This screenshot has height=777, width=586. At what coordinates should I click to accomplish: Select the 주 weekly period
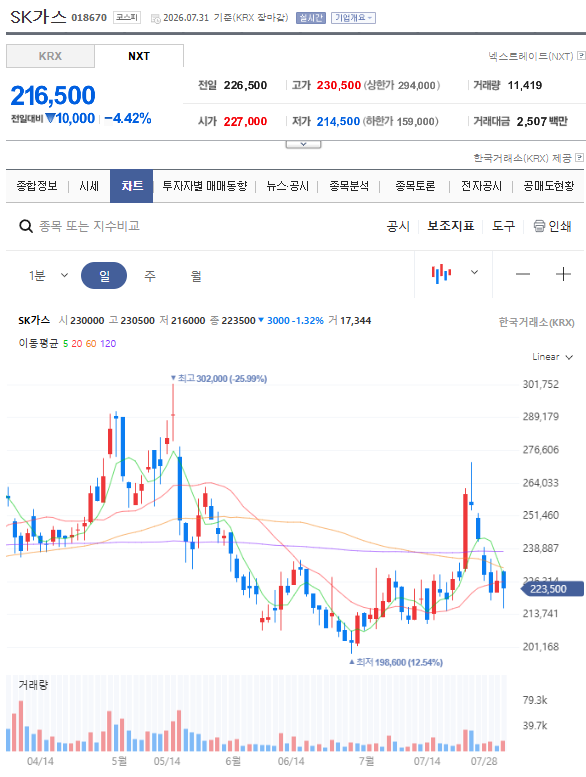(x=150, y=276)
